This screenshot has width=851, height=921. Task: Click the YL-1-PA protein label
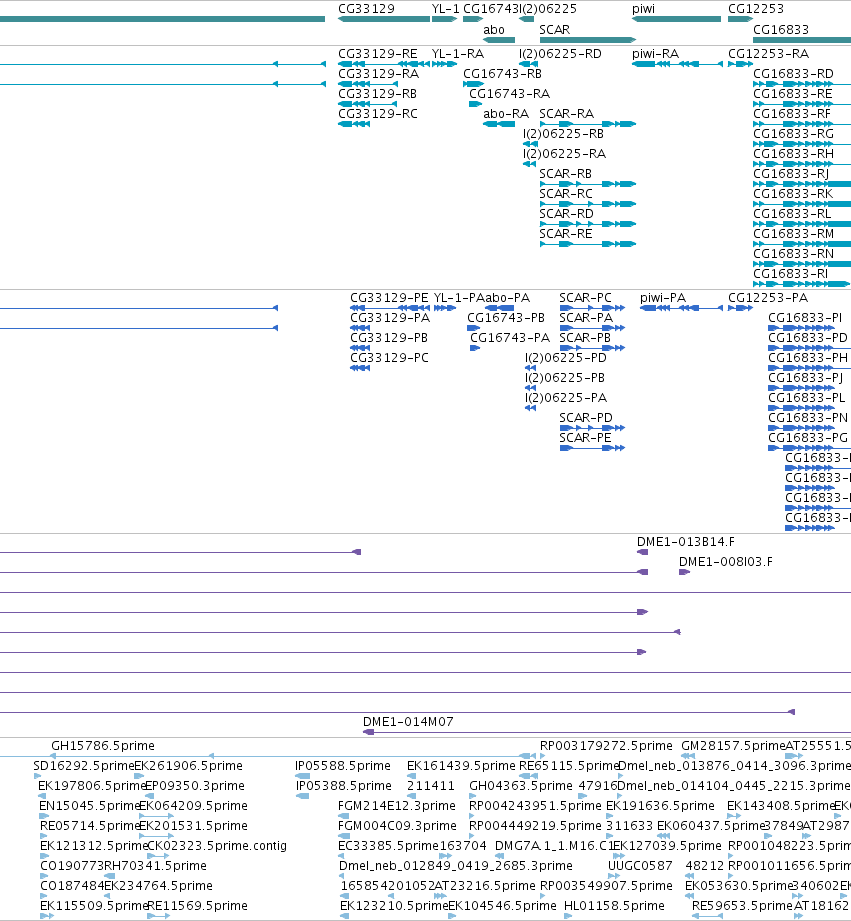click(460, 298)
